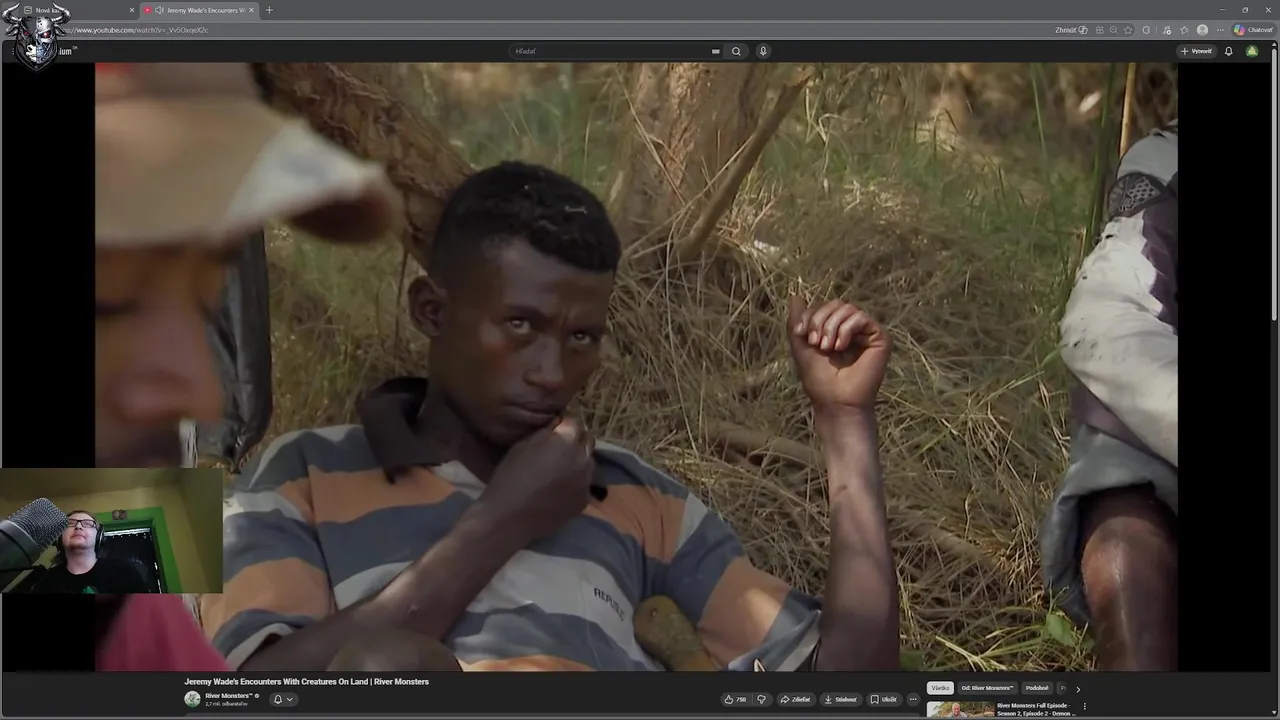This screenshot has width=1280, height=720.
Task: Open a new browser tab with plus
Action: point(268,10)
